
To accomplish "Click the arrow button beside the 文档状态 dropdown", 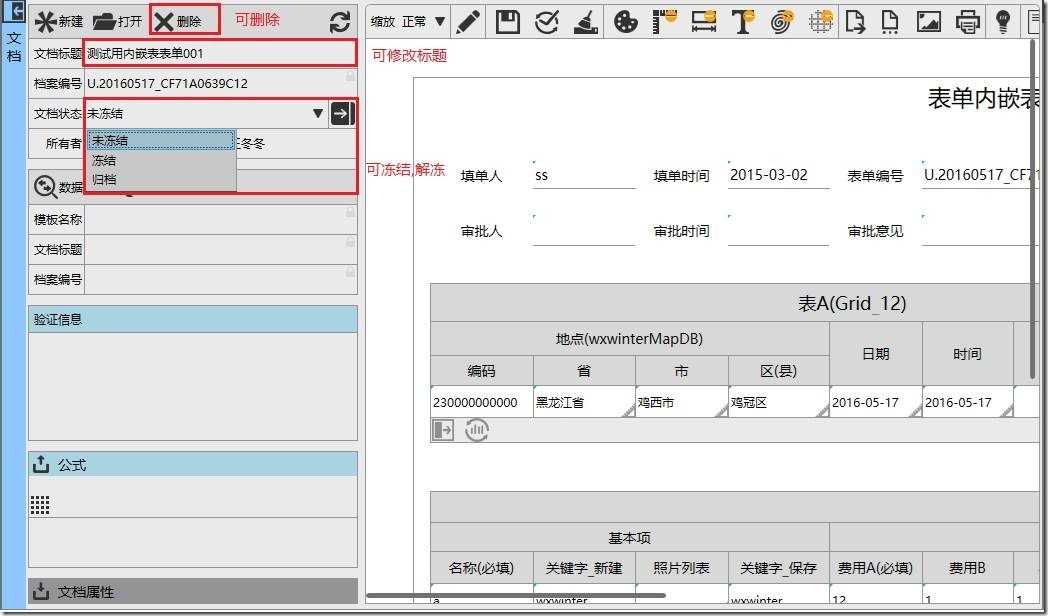I will coord(342,114).
